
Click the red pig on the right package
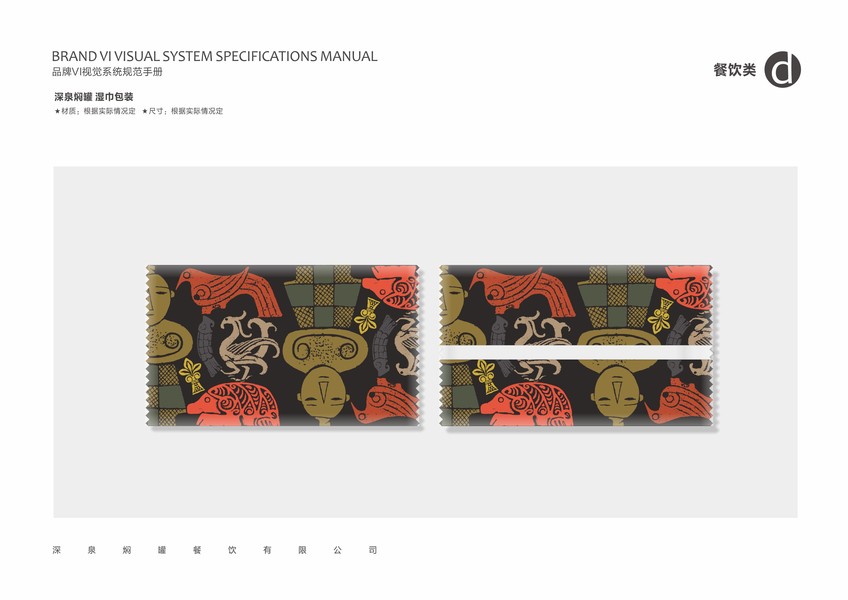pyautogui.click(x=528, y=404)
